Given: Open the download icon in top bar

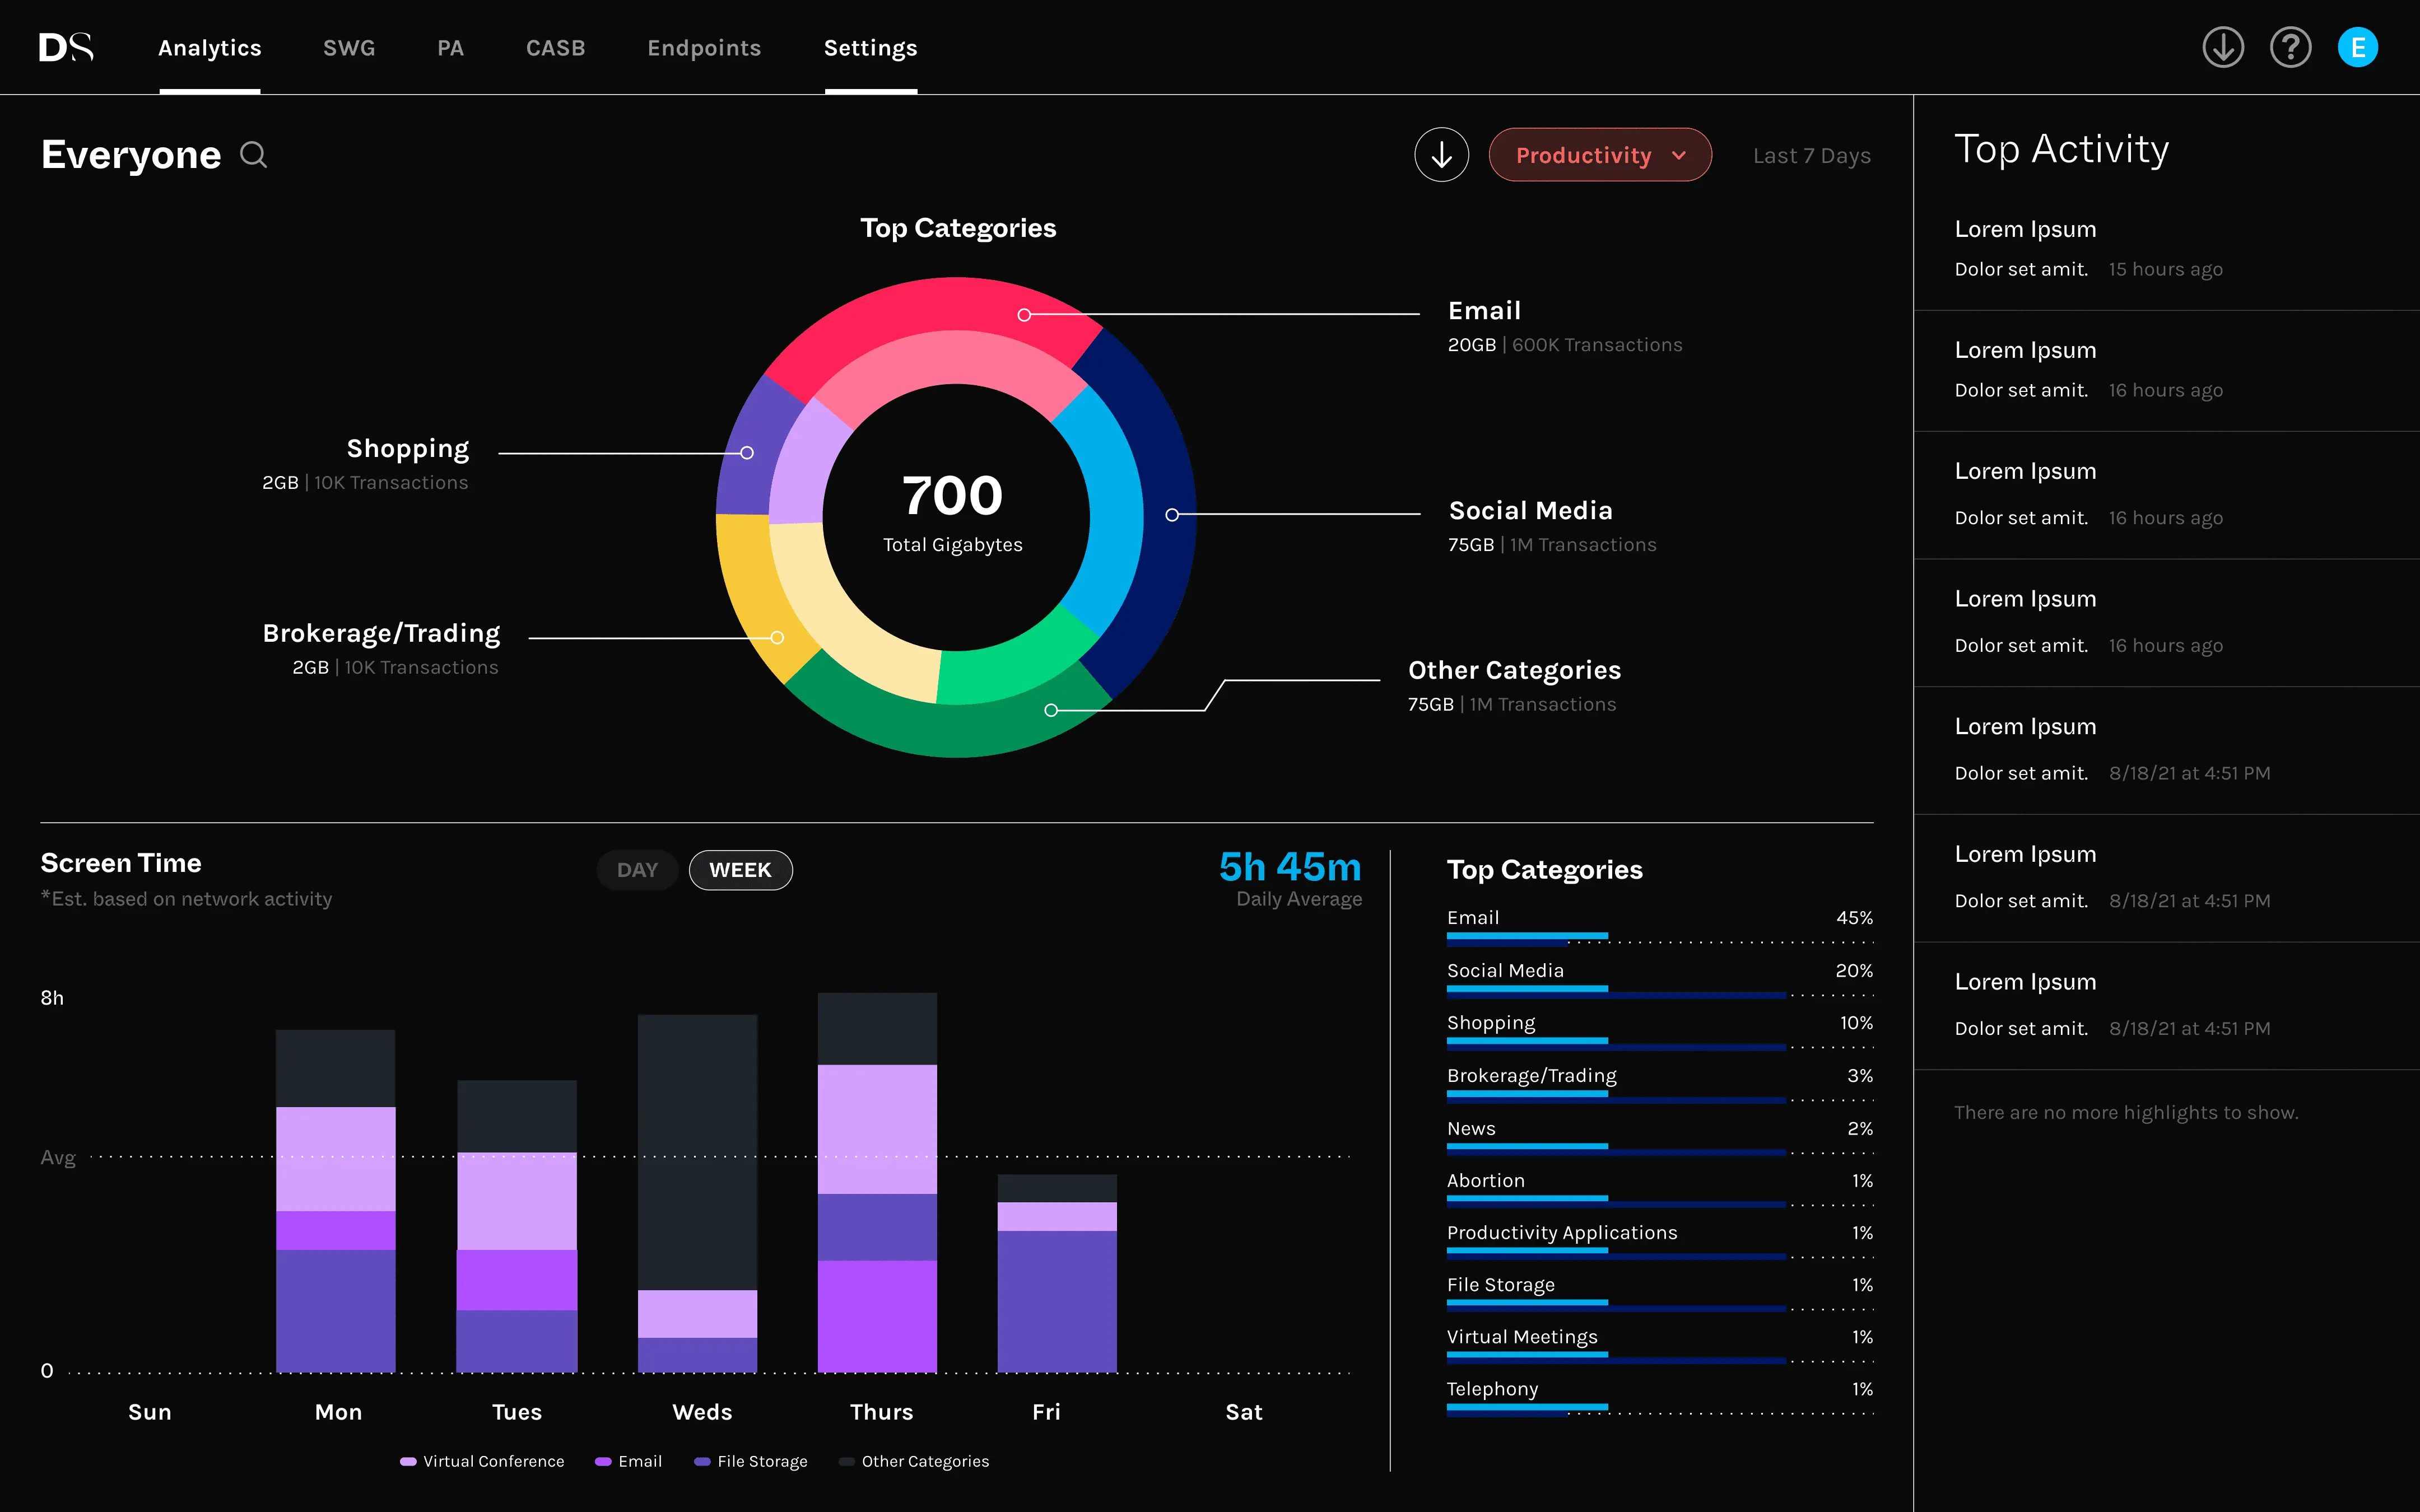Looking at the screenshot, I should 2223,47.
